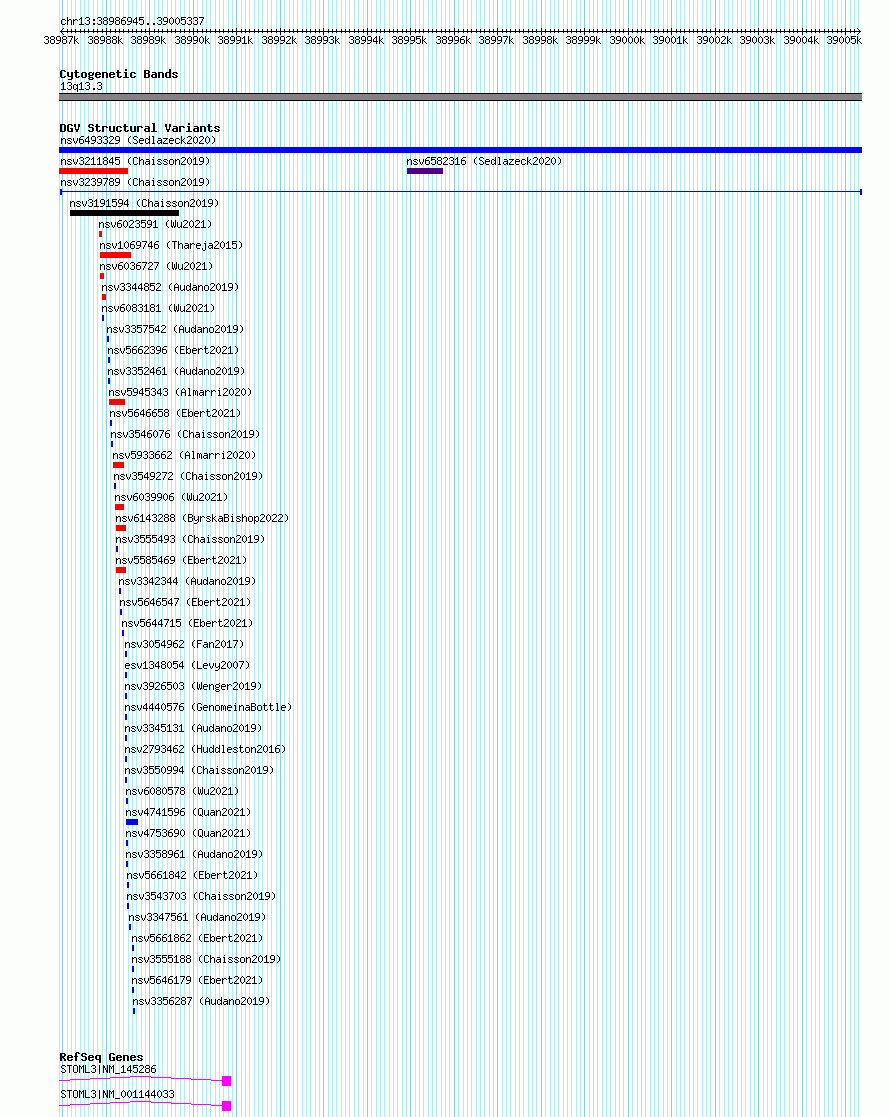Open variant nsv4440576 (GenomeinaBottle)
The height and width of the screenshot is (1117, 890).
pos(209,708)
